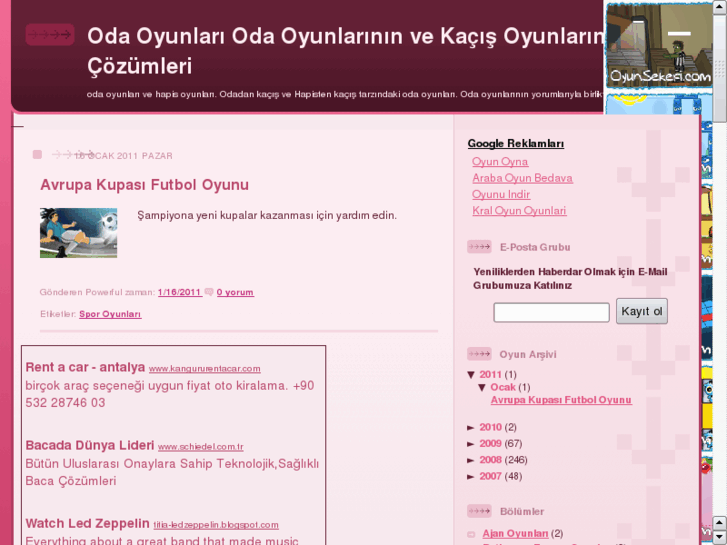The width and height of the screenshot is (727, 545).
Task: Click the arrows icon beside E-Posta Grubu
Action: coord(479,247)
